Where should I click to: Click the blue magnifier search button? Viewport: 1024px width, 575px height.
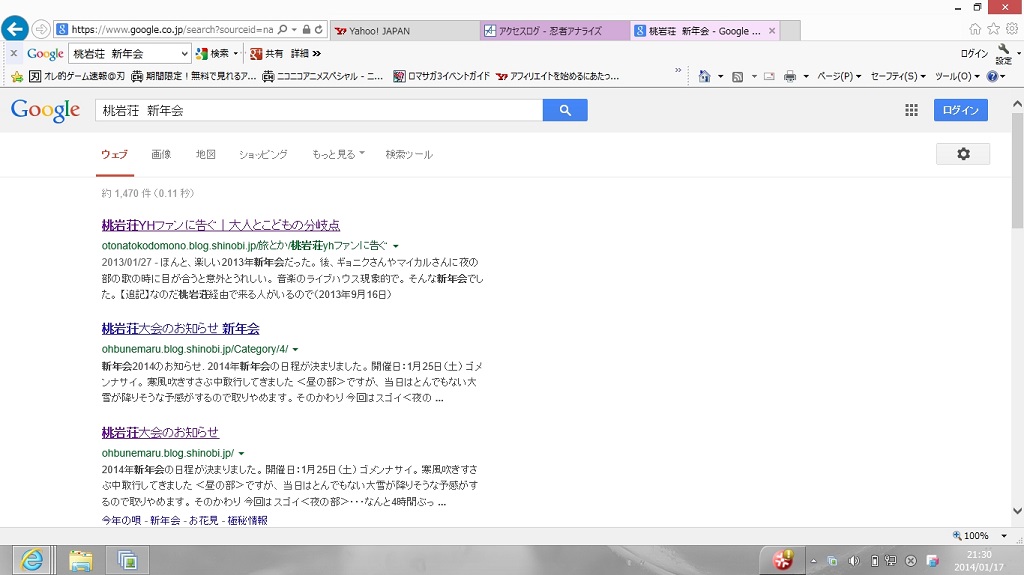coord(565,110)
